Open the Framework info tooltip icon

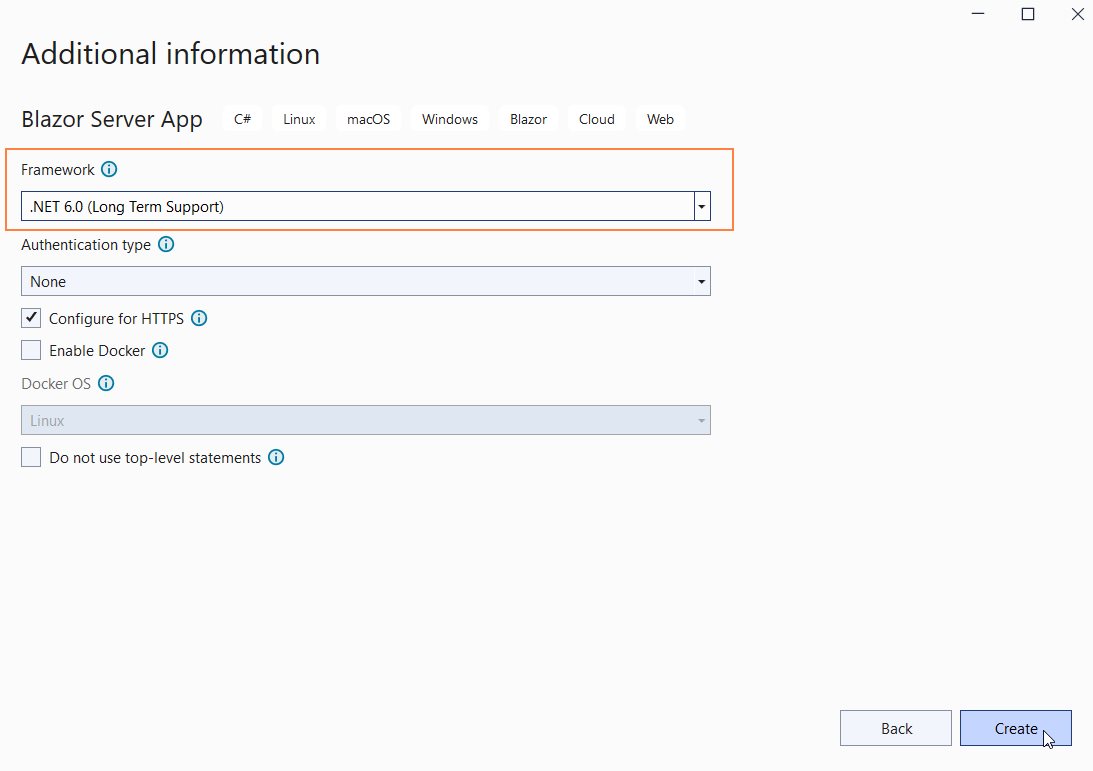coord(110,169)
